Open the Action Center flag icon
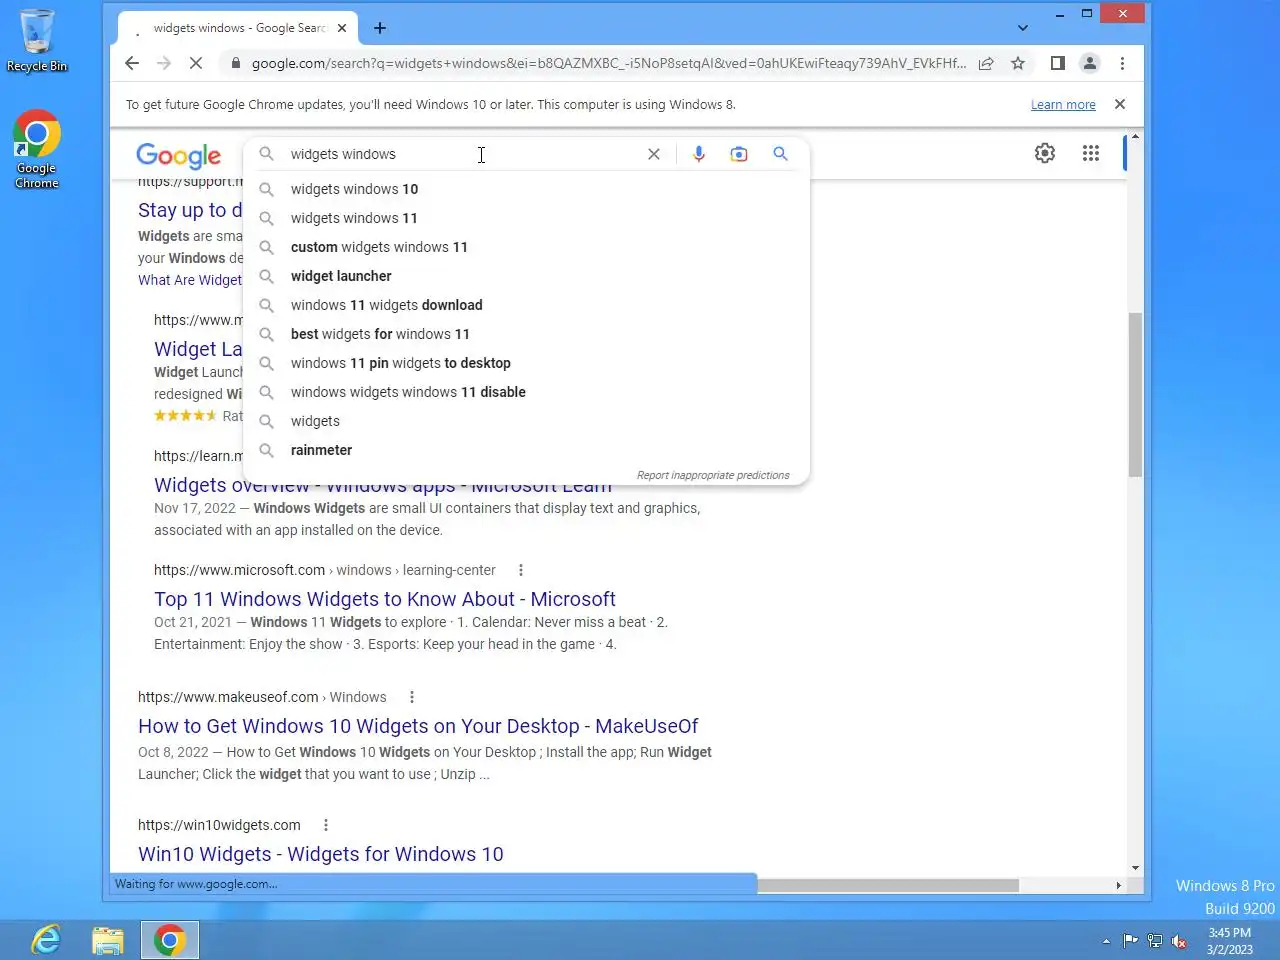 (x=1130, y=940)
